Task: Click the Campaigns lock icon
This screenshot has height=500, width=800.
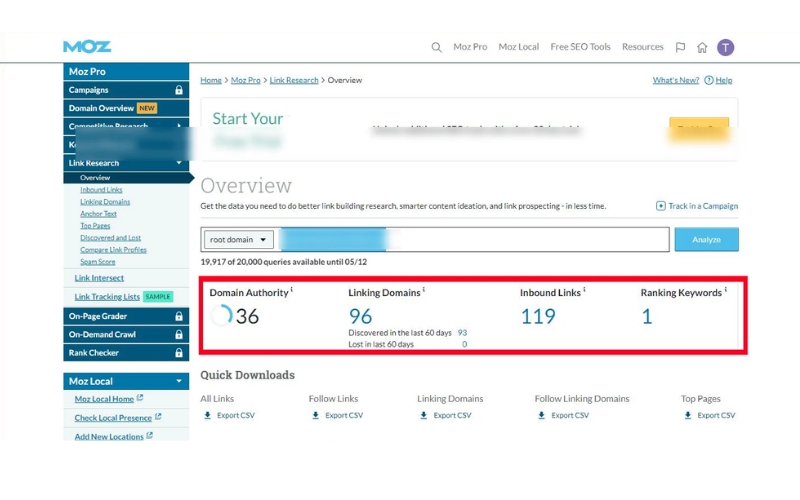Action: [179, 90]
